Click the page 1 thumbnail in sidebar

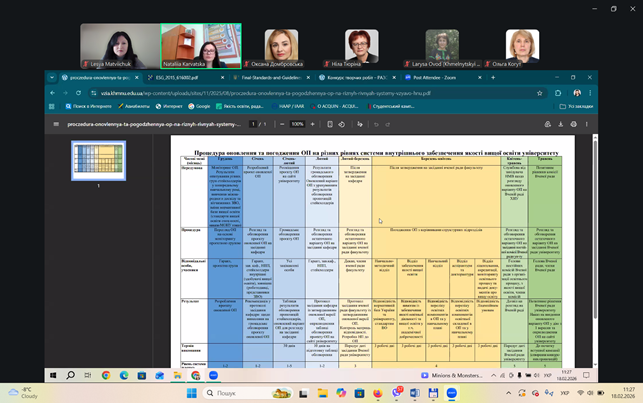pyautogui.click(x=98, y=160)
